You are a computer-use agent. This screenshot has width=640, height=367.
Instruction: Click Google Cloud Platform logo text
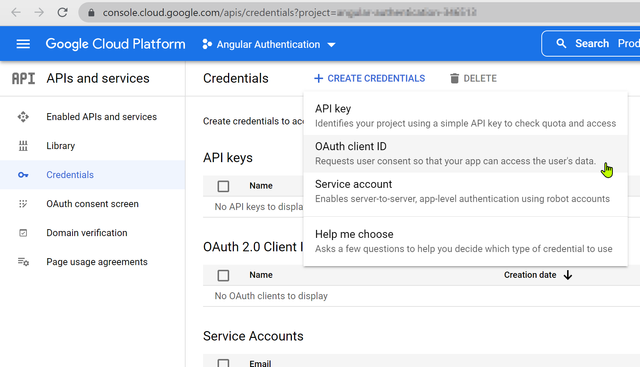coord(115,44)
